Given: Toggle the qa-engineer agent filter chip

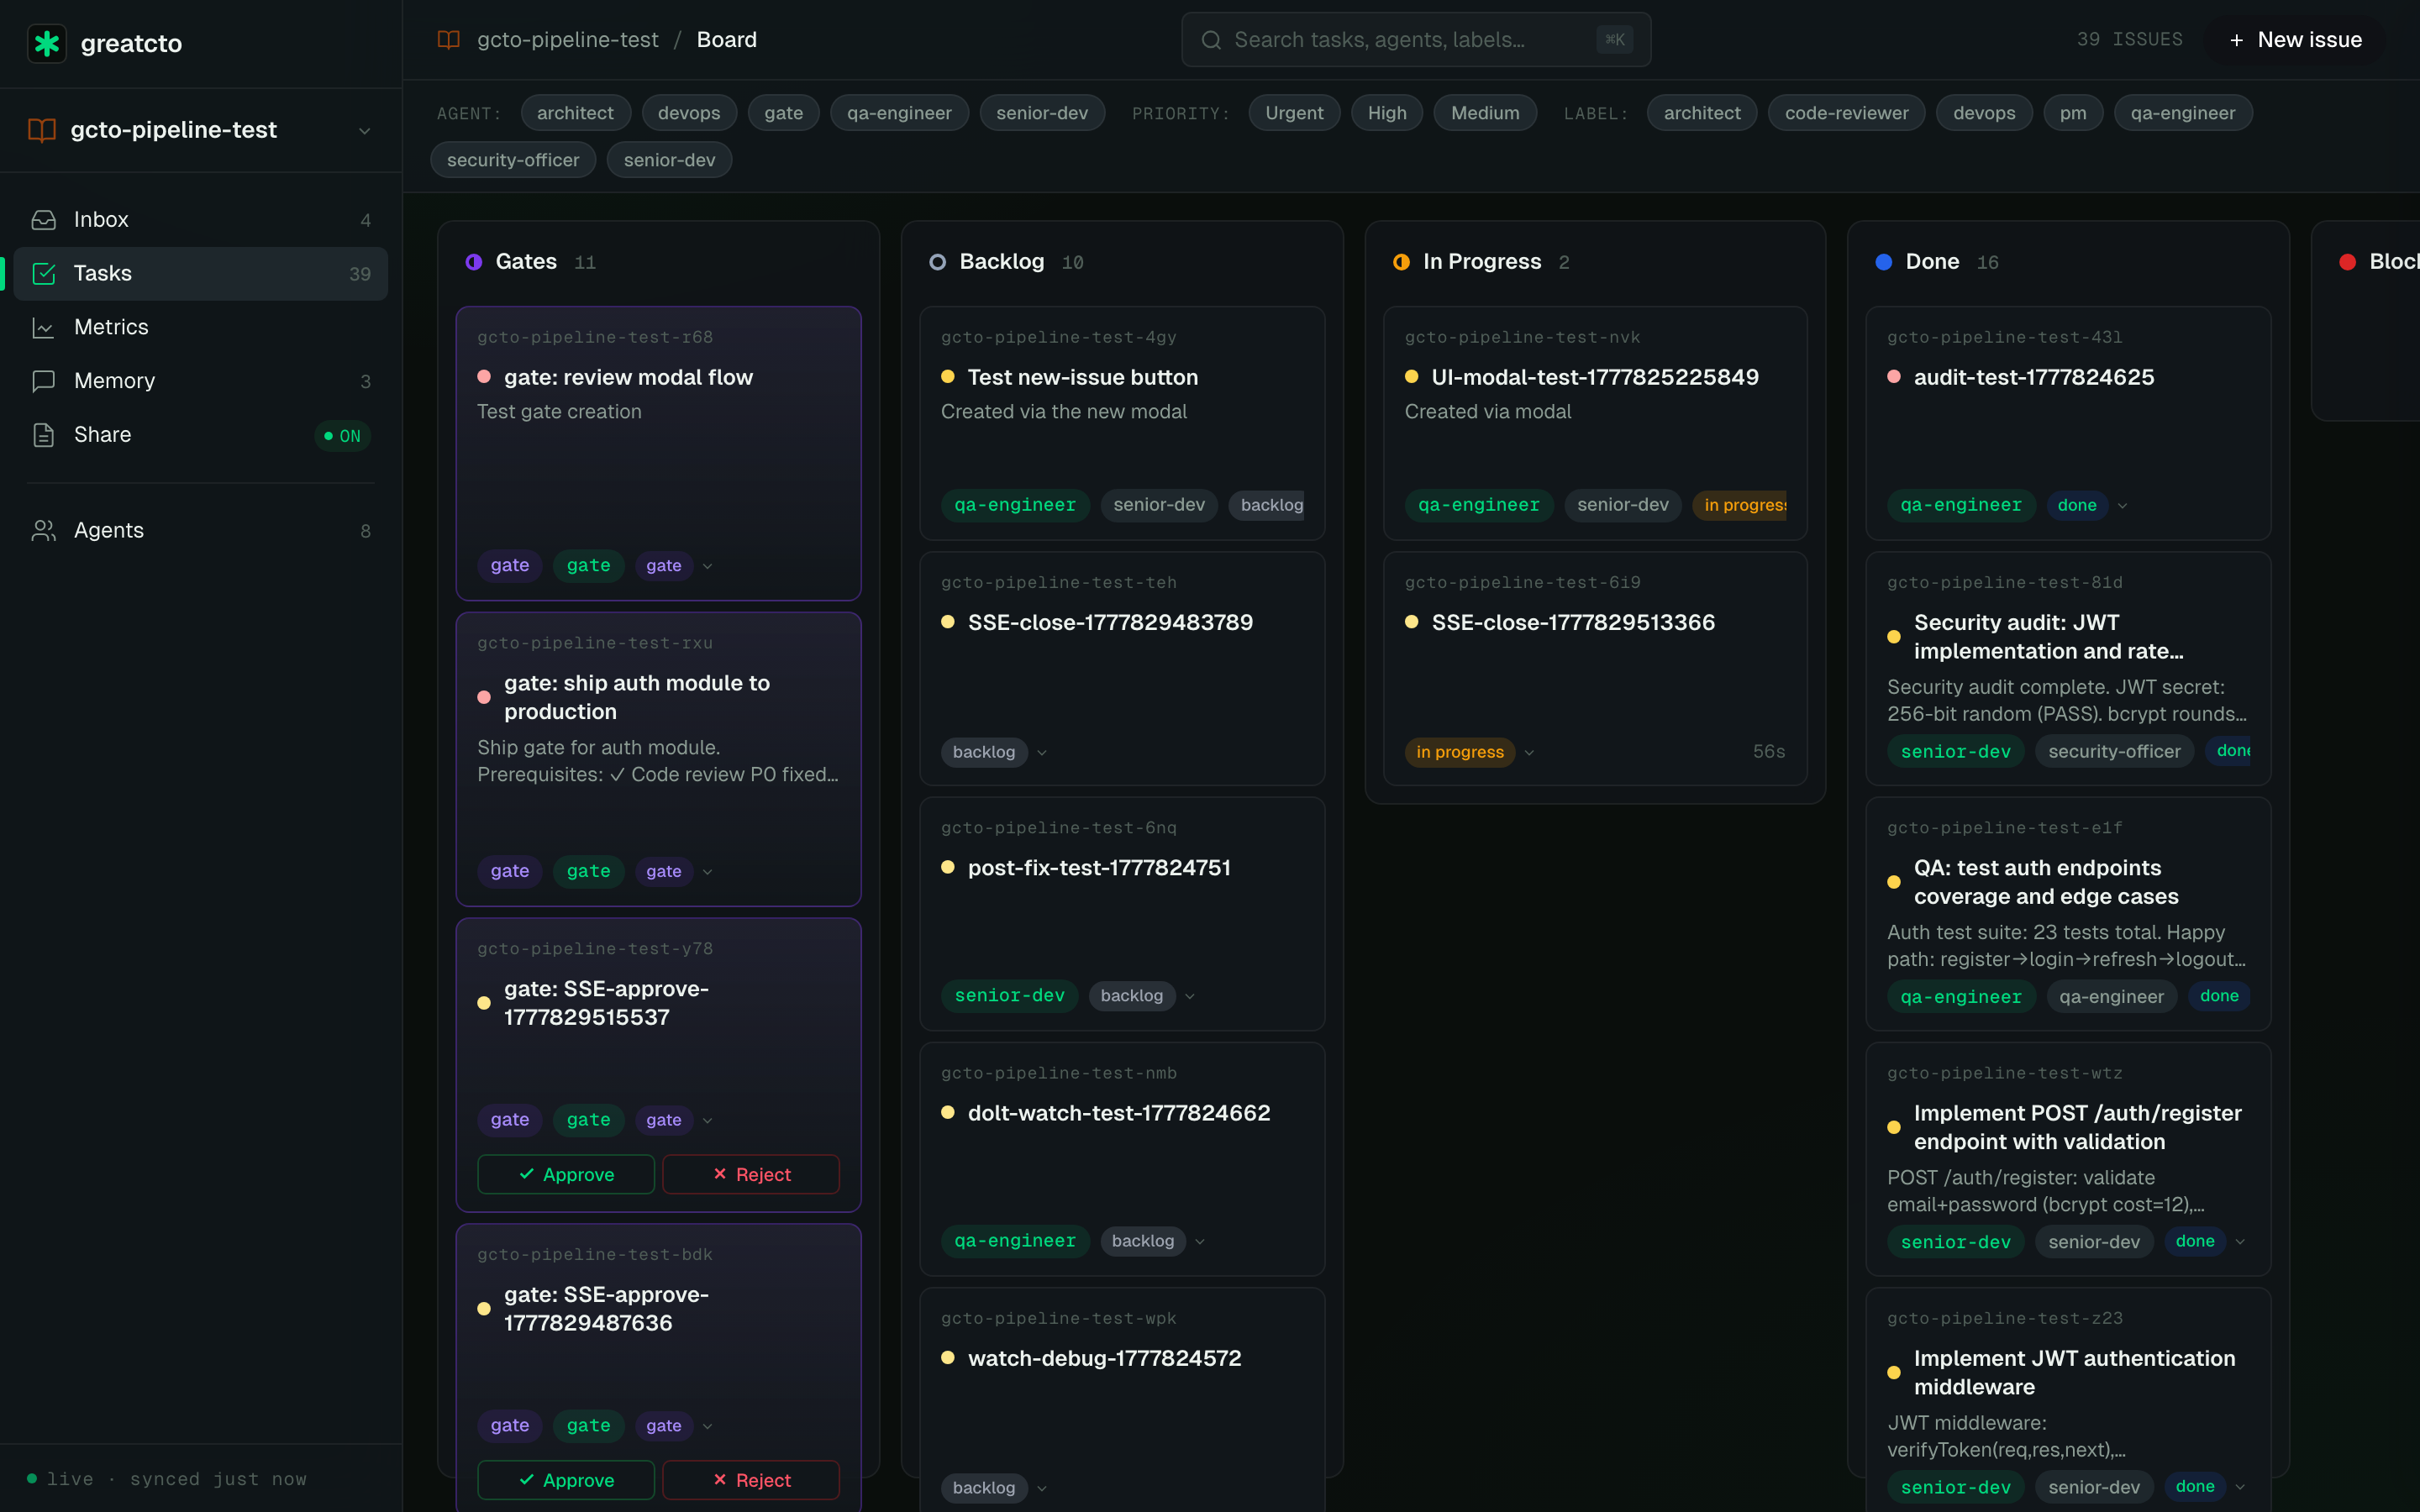Looking at the screenshot, I should pyautogui.click(x=899, y=113).
